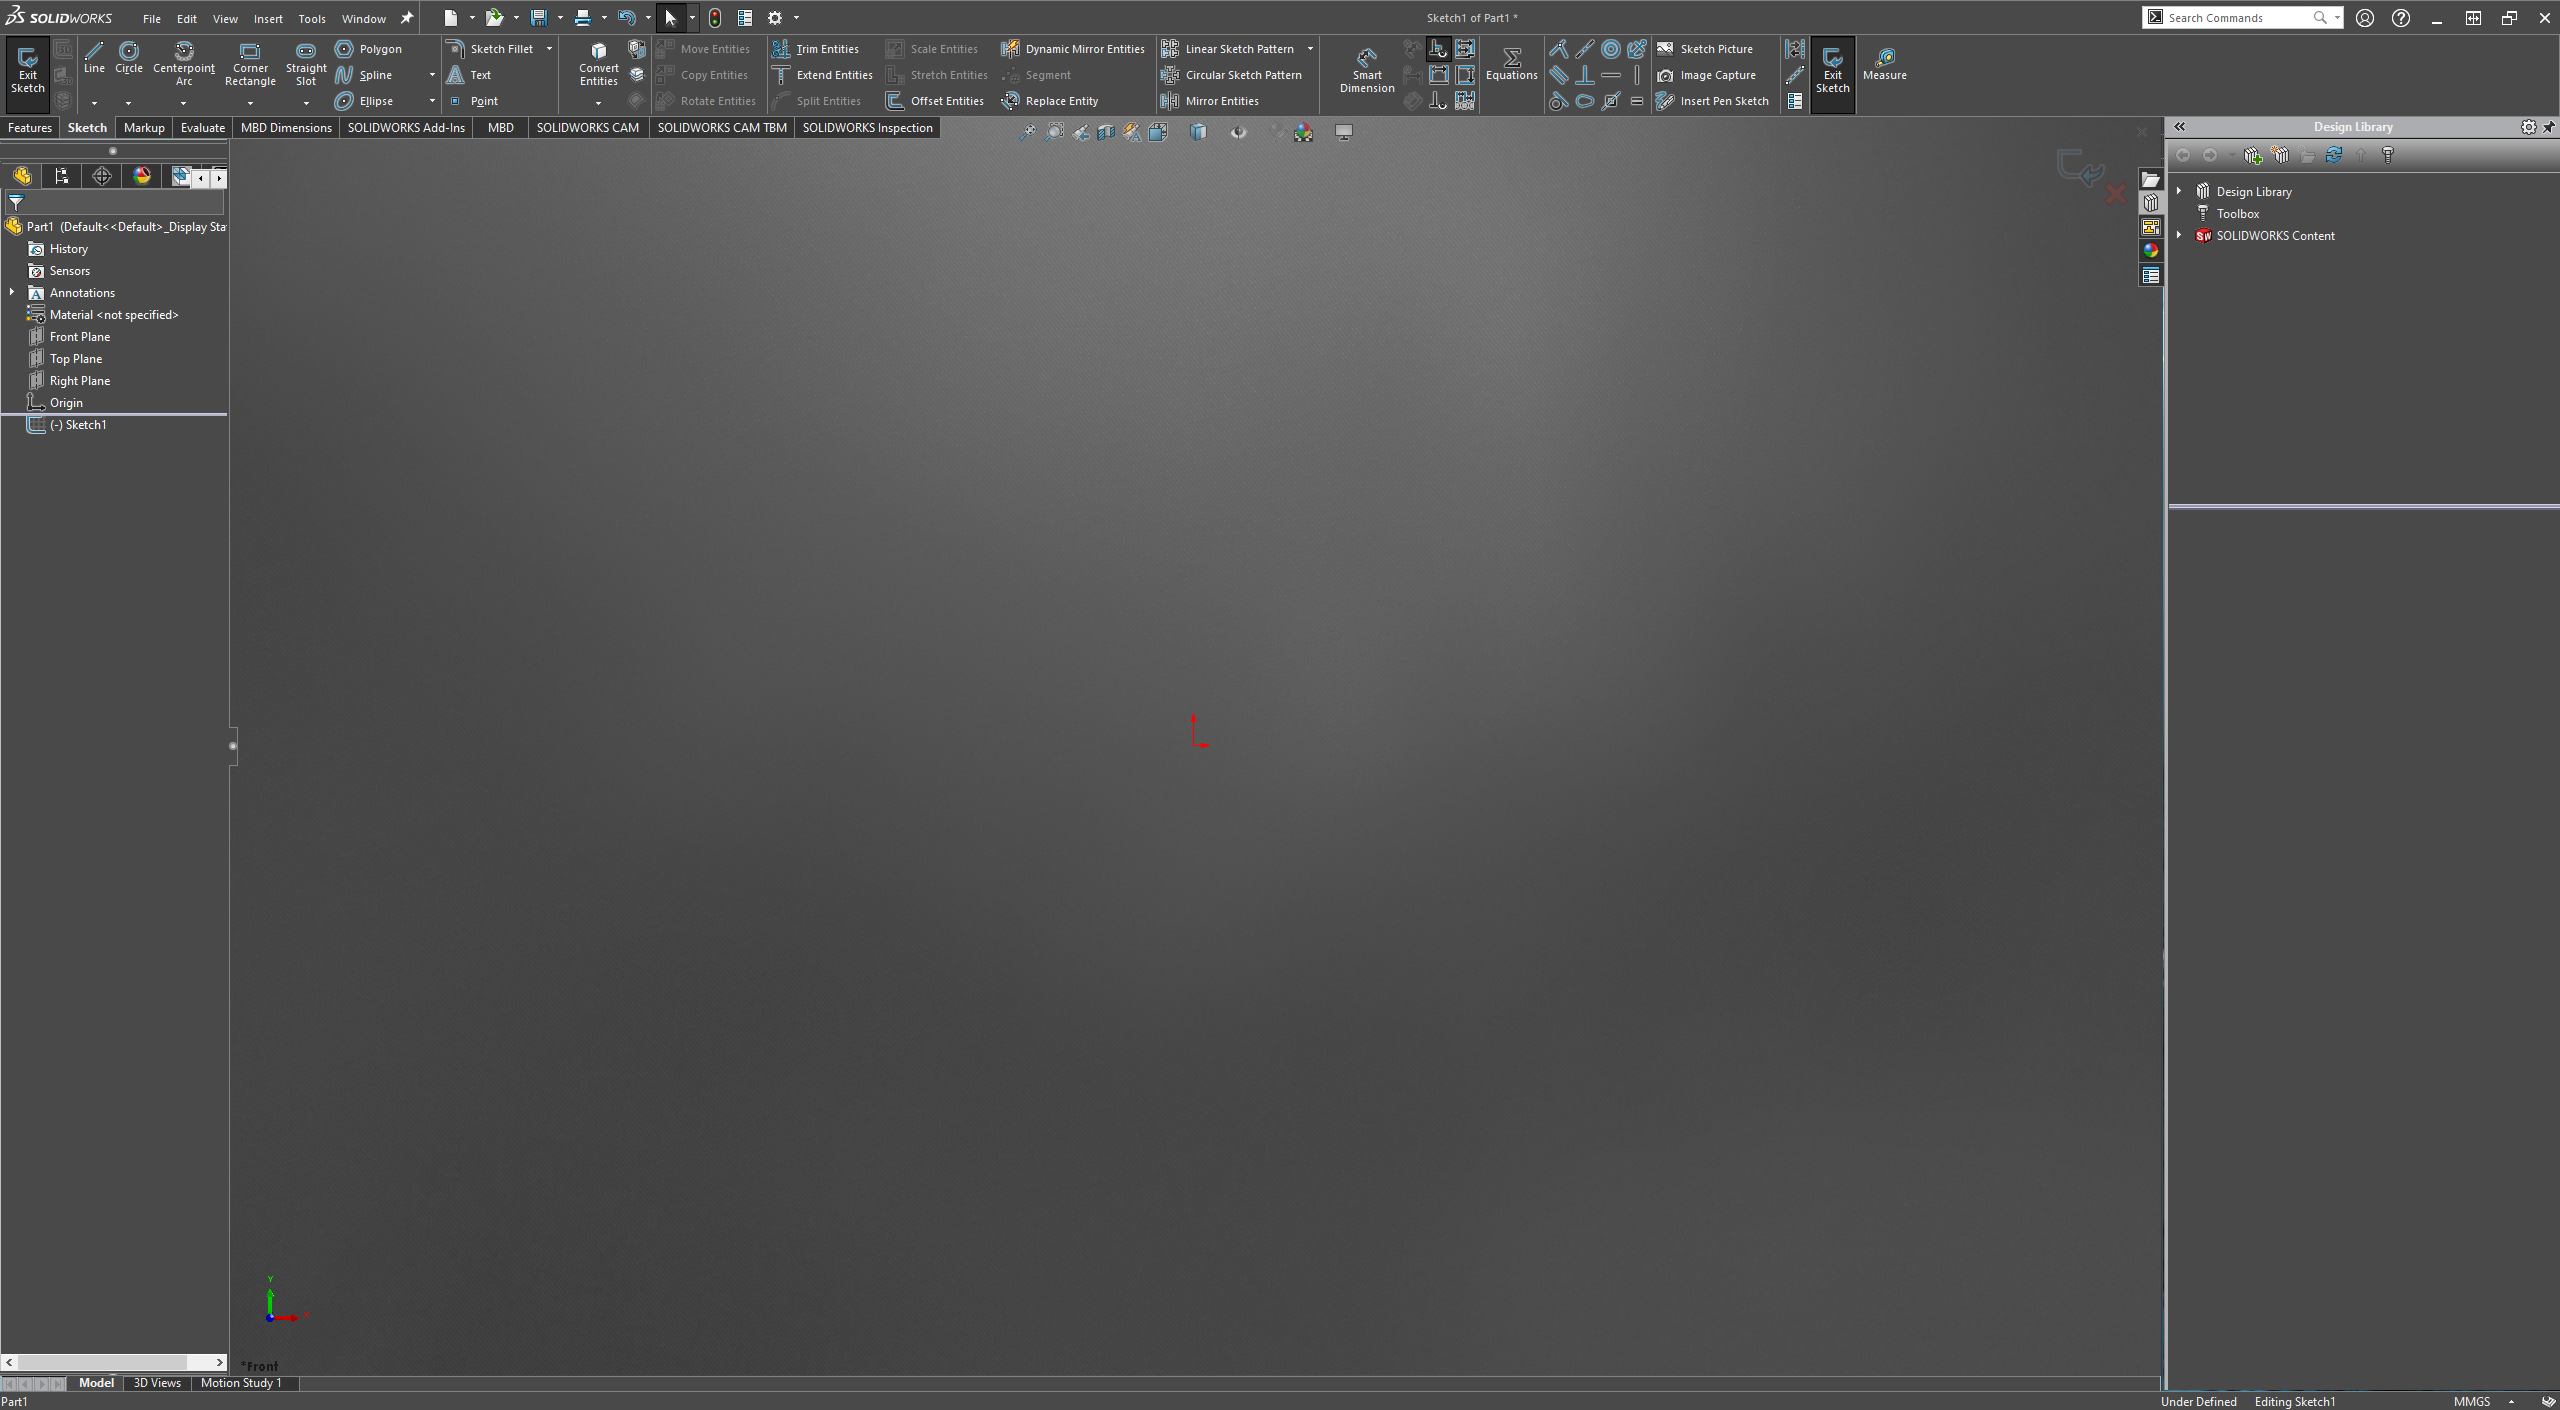Select the Line sketch tool
The width and height of the screenshot is (2560, 1410).
[x=94, y=58]
